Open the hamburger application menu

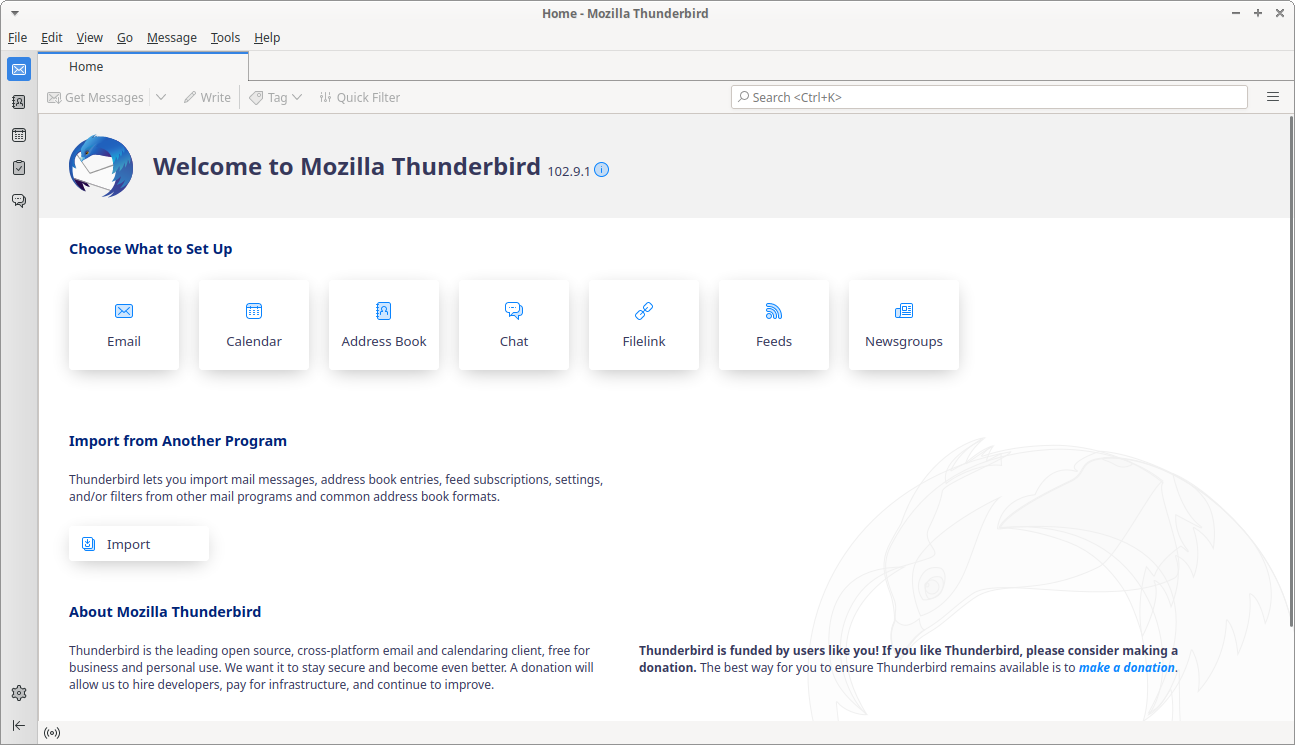[1273, 97]
